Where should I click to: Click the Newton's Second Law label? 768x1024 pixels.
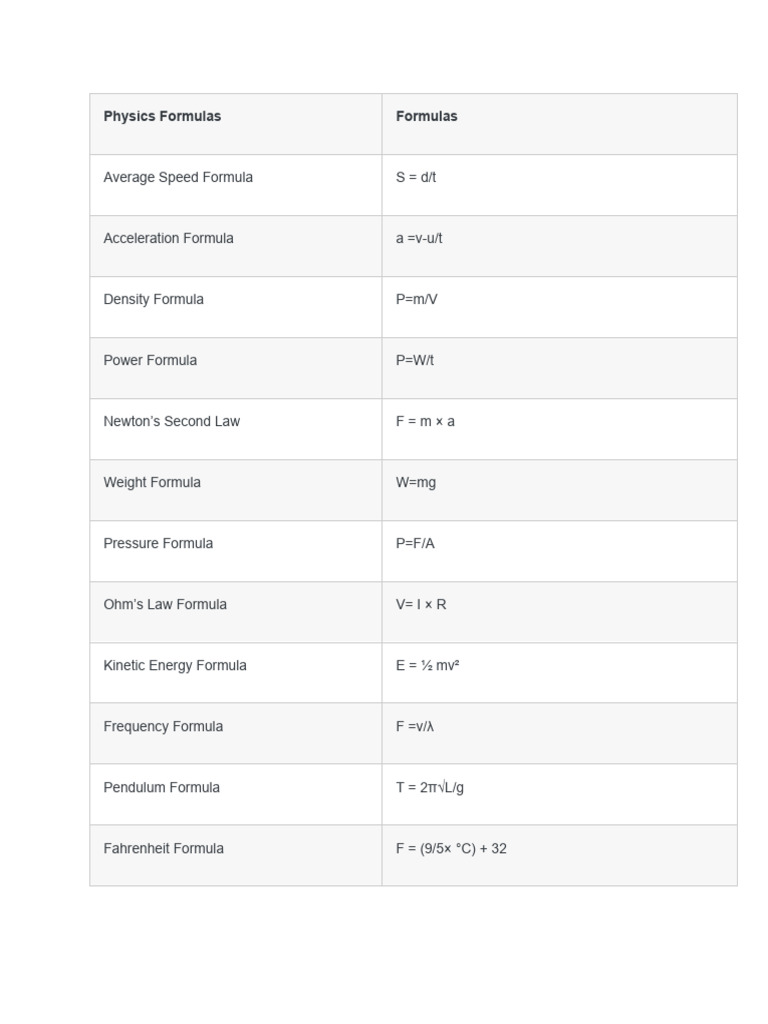coord(171,421)
